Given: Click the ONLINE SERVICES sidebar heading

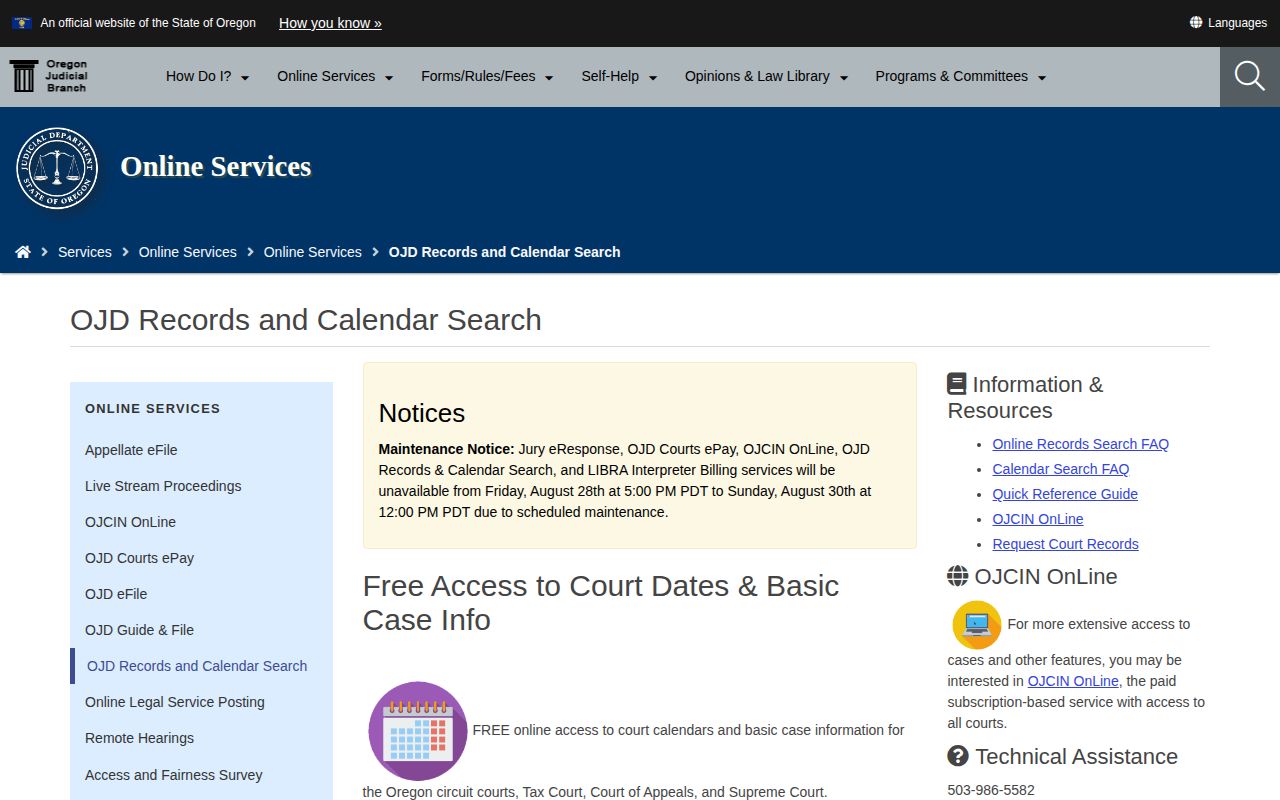Looking at the screenshot, I should [152, 408].
